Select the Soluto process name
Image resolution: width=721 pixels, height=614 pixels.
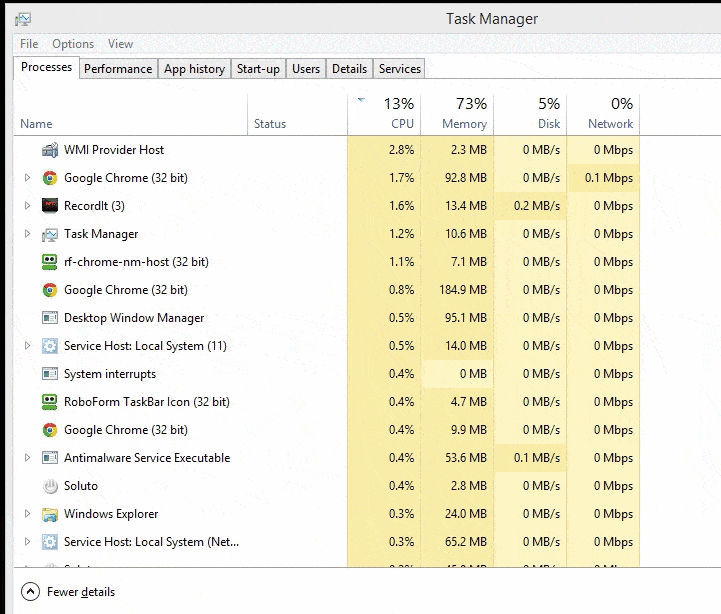(81, 486)
